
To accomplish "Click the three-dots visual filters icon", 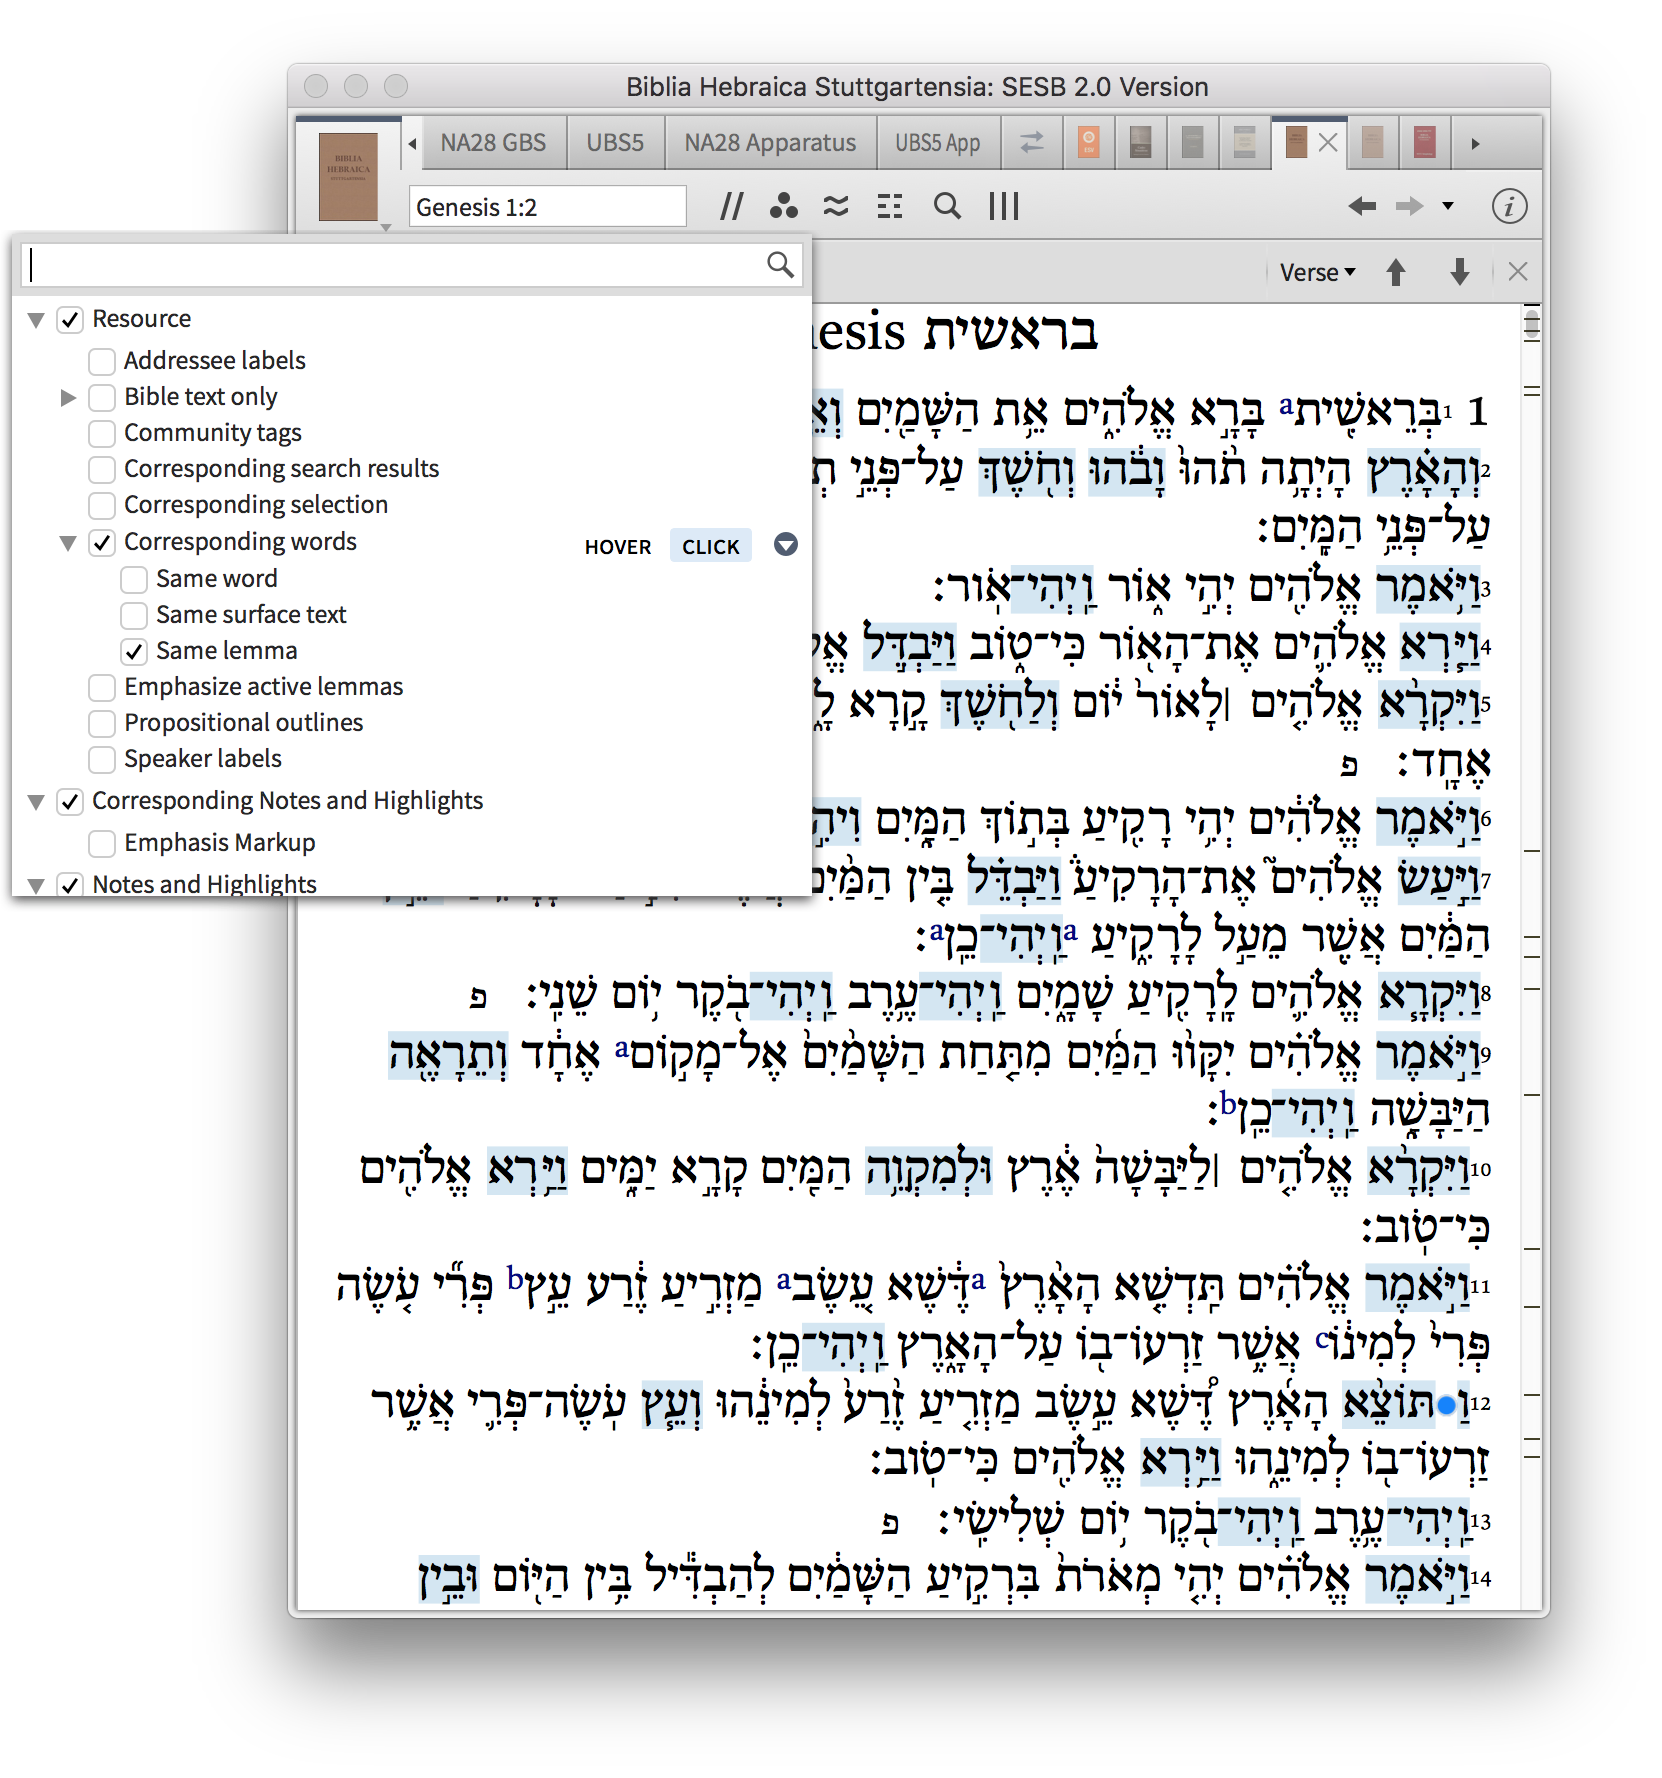I will click(x=784, y=206).
